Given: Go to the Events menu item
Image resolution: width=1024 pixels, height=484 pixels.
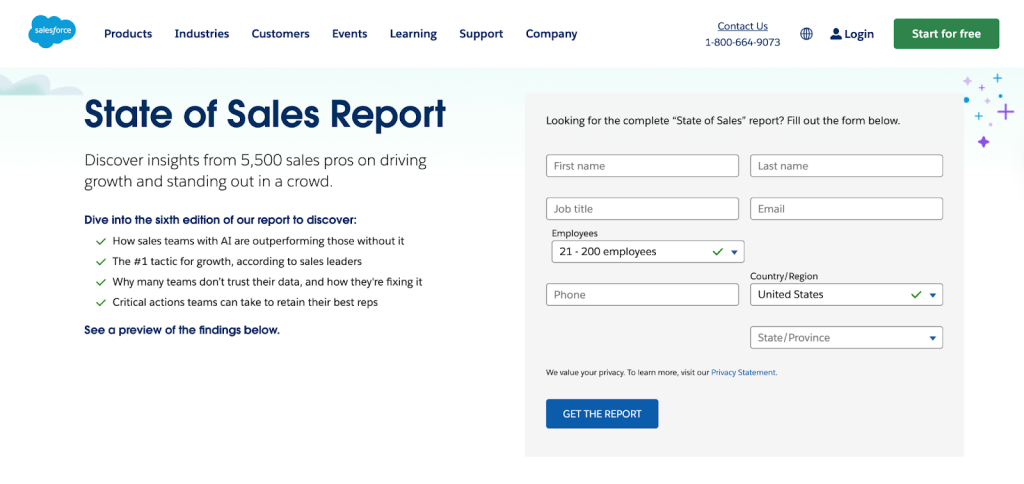Looking at the screenshot, I should pyautogui.click(x=349, y=34).
